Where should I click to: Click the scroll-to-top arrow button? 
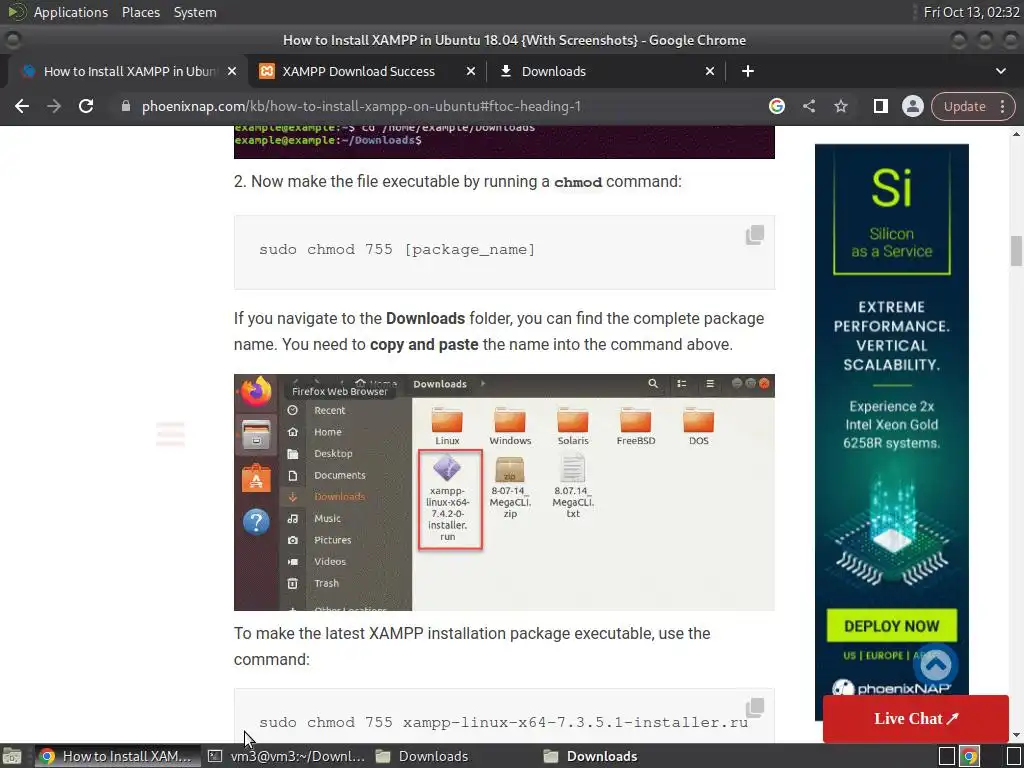(x=936, y=665)
